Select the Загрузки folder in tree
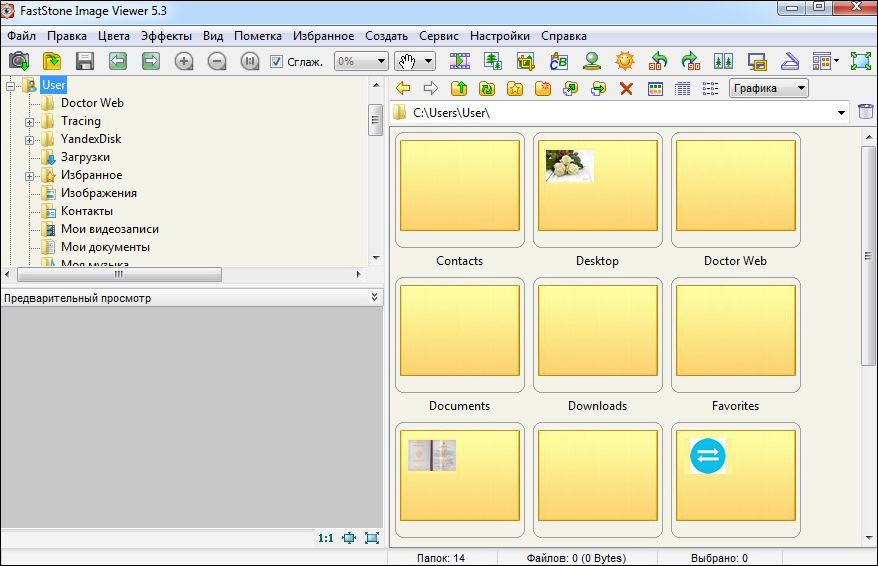Image resolution: width=878 pixels, height=566 pixels. click(x=85, y=157)
